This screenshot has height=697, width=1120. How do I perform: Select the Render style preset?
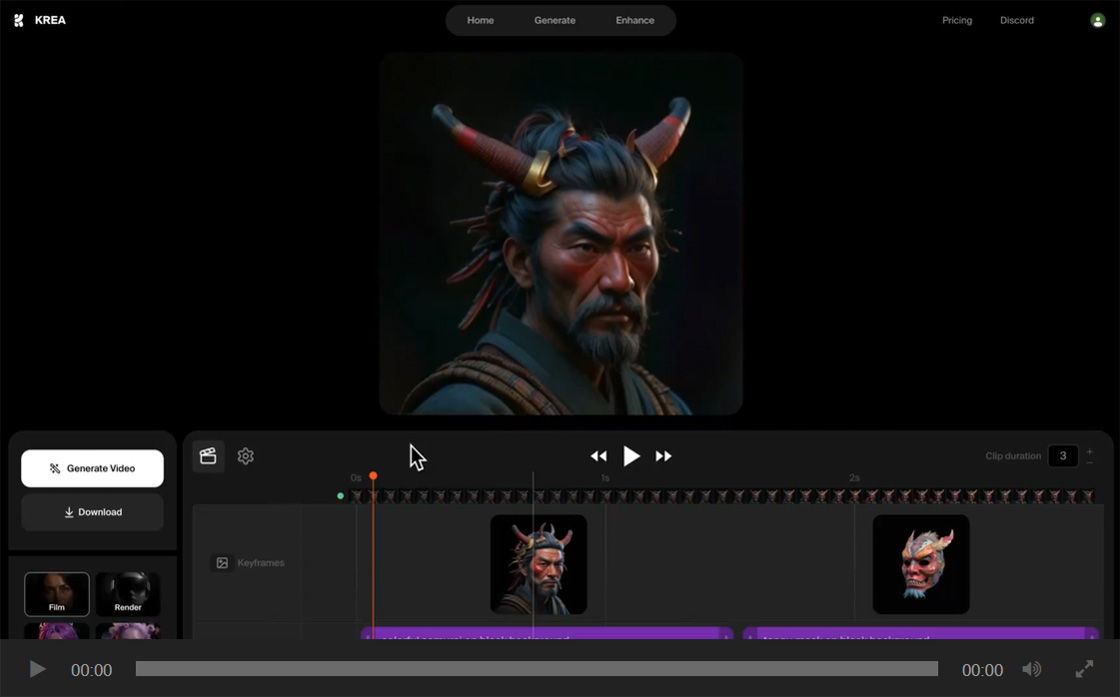128,593
